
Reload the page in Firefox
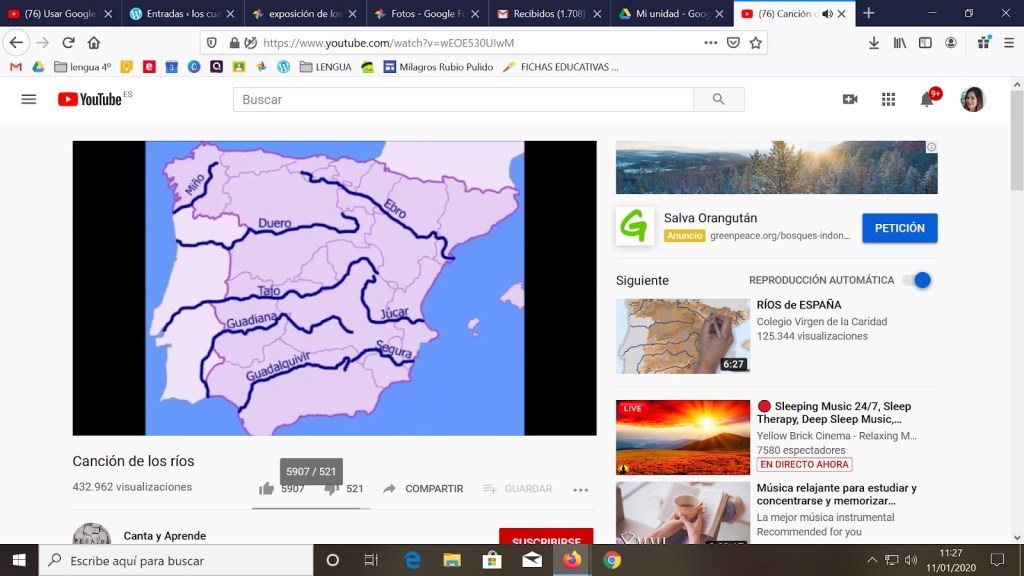[x=68, y=43]
